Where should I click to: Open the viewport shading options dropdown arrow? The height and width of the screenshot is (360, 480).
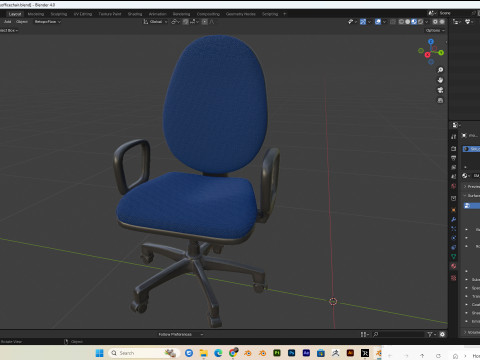[x=427, y=22]
